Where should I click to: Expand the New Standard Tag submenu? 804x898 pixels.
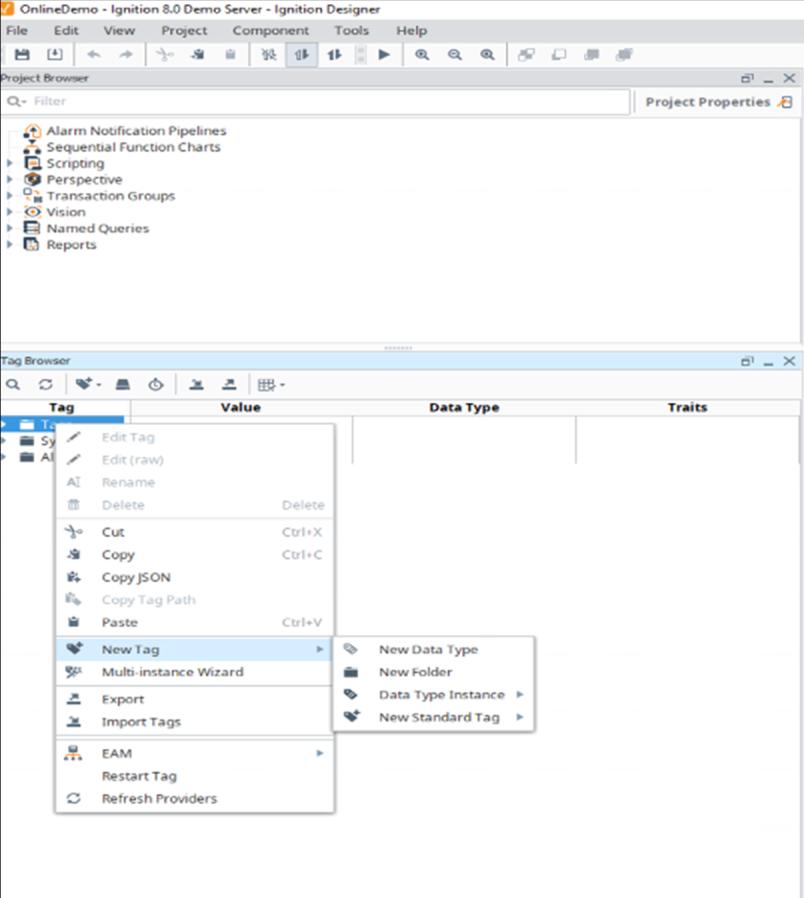tap(433, 717)
